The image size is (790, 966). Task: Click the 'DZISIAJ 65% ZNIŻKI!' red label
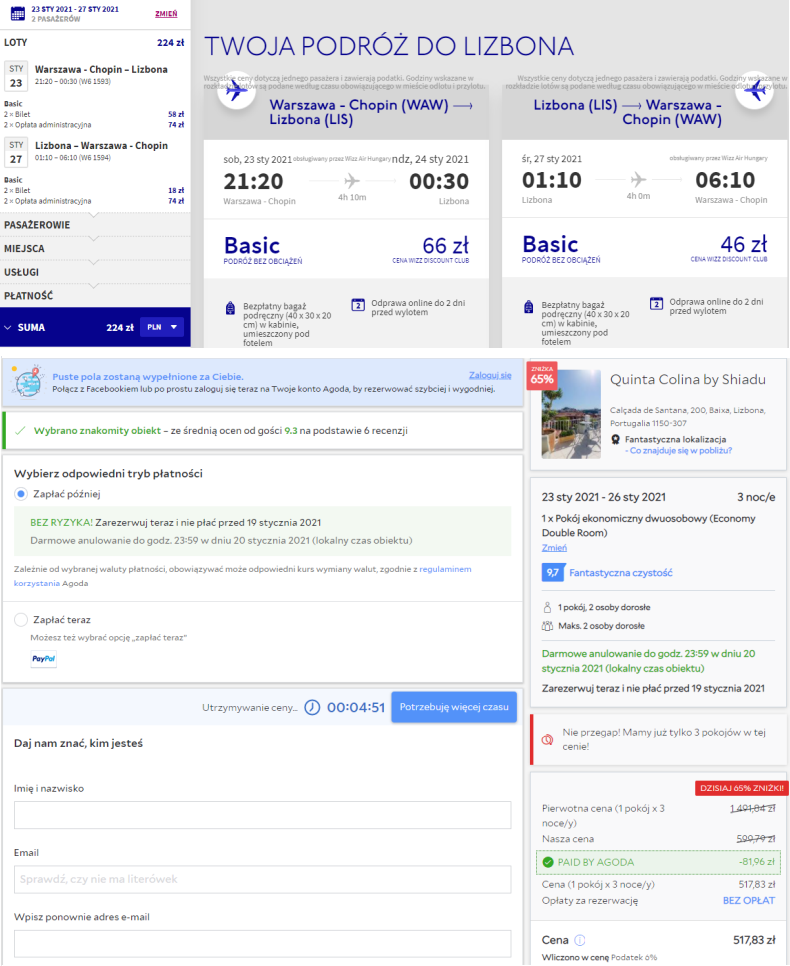[742, 788]
